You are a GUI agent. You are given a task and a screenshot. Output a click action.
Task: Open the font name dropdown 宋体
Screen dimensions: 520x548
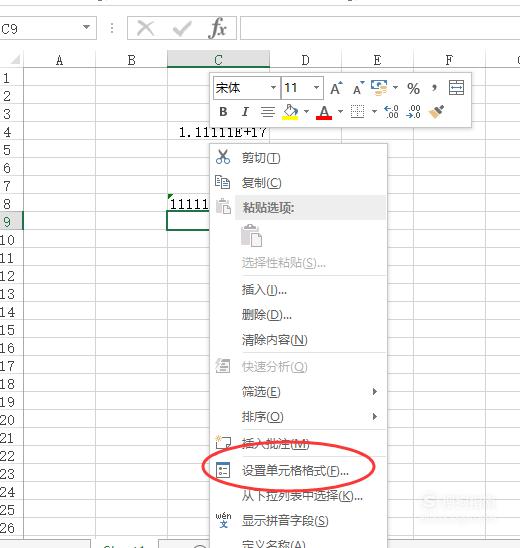point(274,87)
